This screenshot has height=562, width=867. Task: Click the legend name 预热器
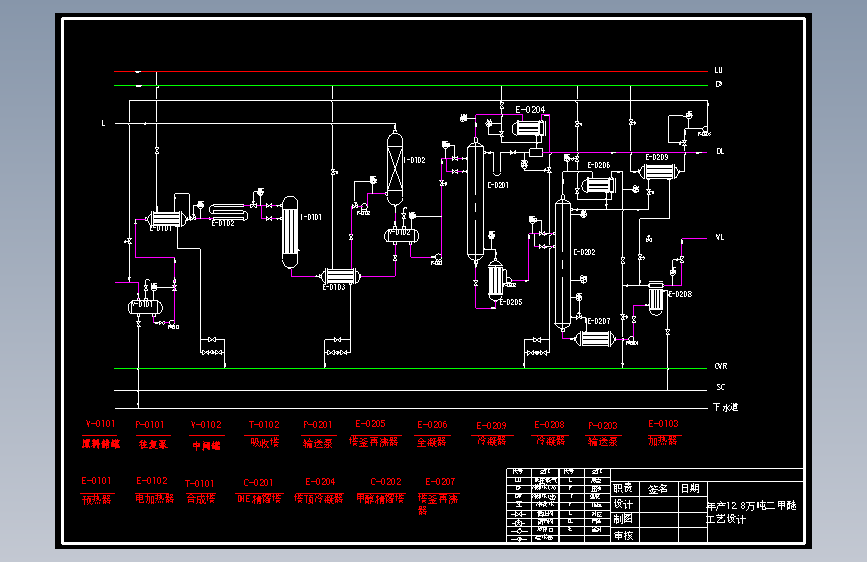97,499
